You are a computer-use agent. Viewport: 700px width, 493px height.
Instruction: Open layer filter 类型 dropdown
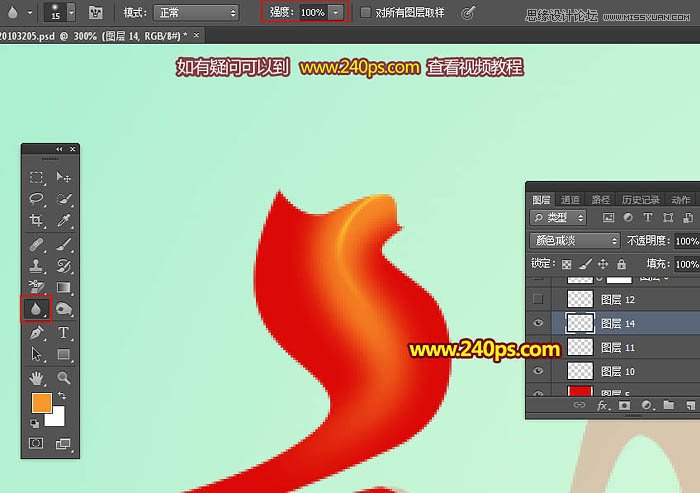pos(558,217)
